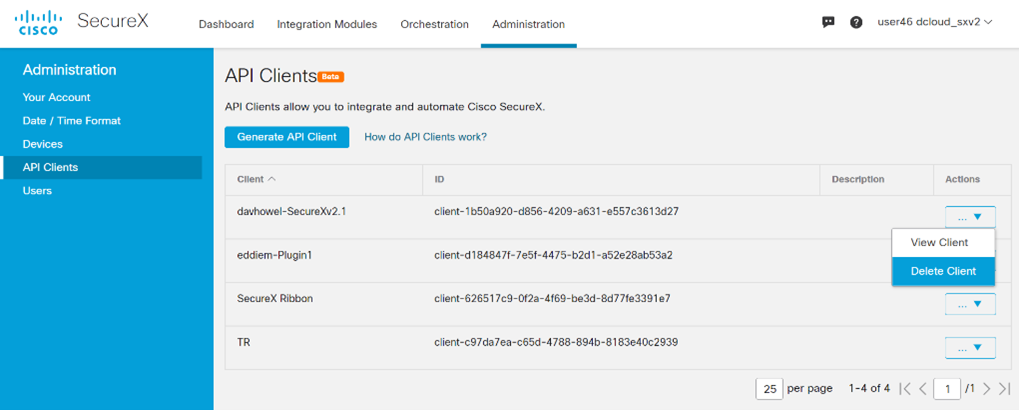Image resolution: width=1019 pixels, height=410 pixels.
Task: Click the Administration sidebar heading
Action: (x=70, y=70)
